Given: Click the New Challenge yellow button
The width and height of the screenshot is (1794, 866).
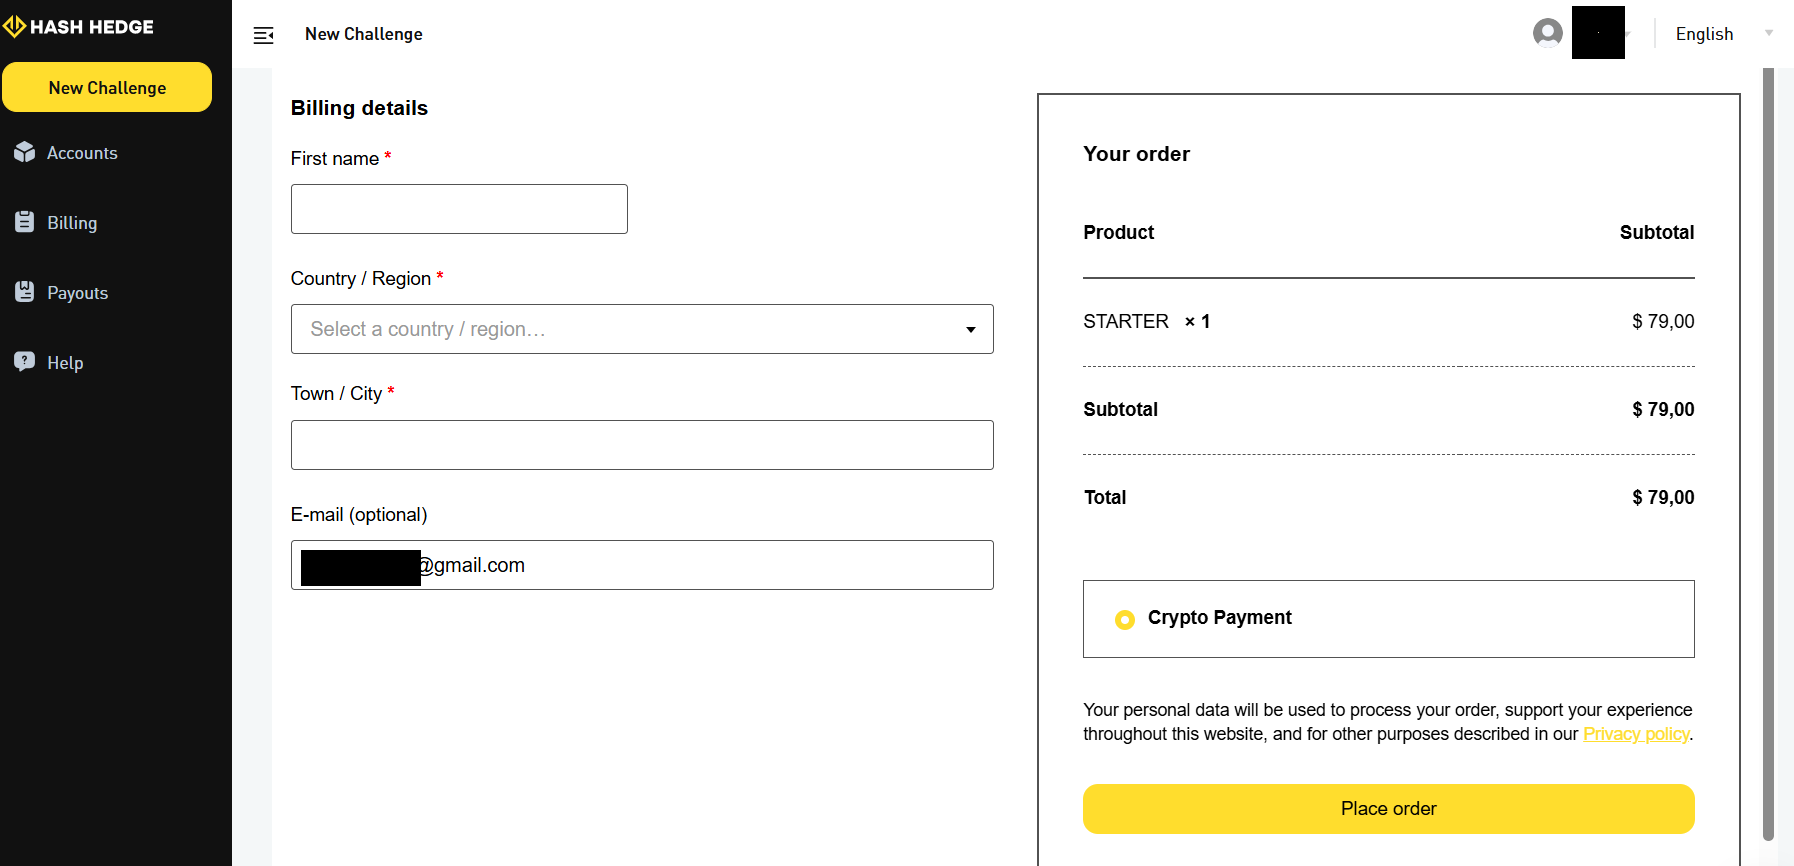Looking at the screenshot, I should tap(107, 87).
